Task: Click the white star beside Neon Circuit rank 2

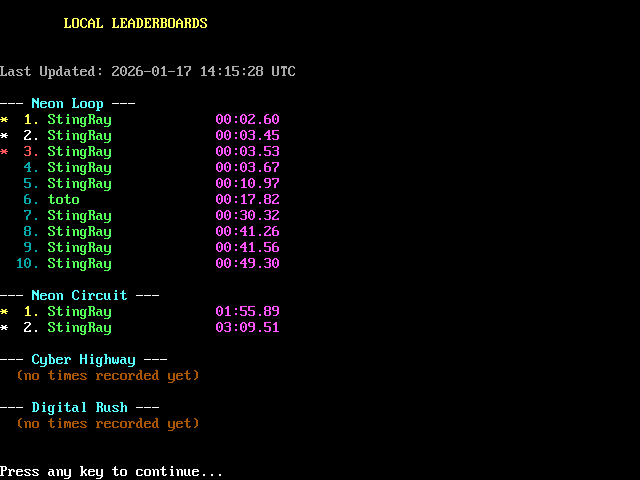Action: point(4,328)
